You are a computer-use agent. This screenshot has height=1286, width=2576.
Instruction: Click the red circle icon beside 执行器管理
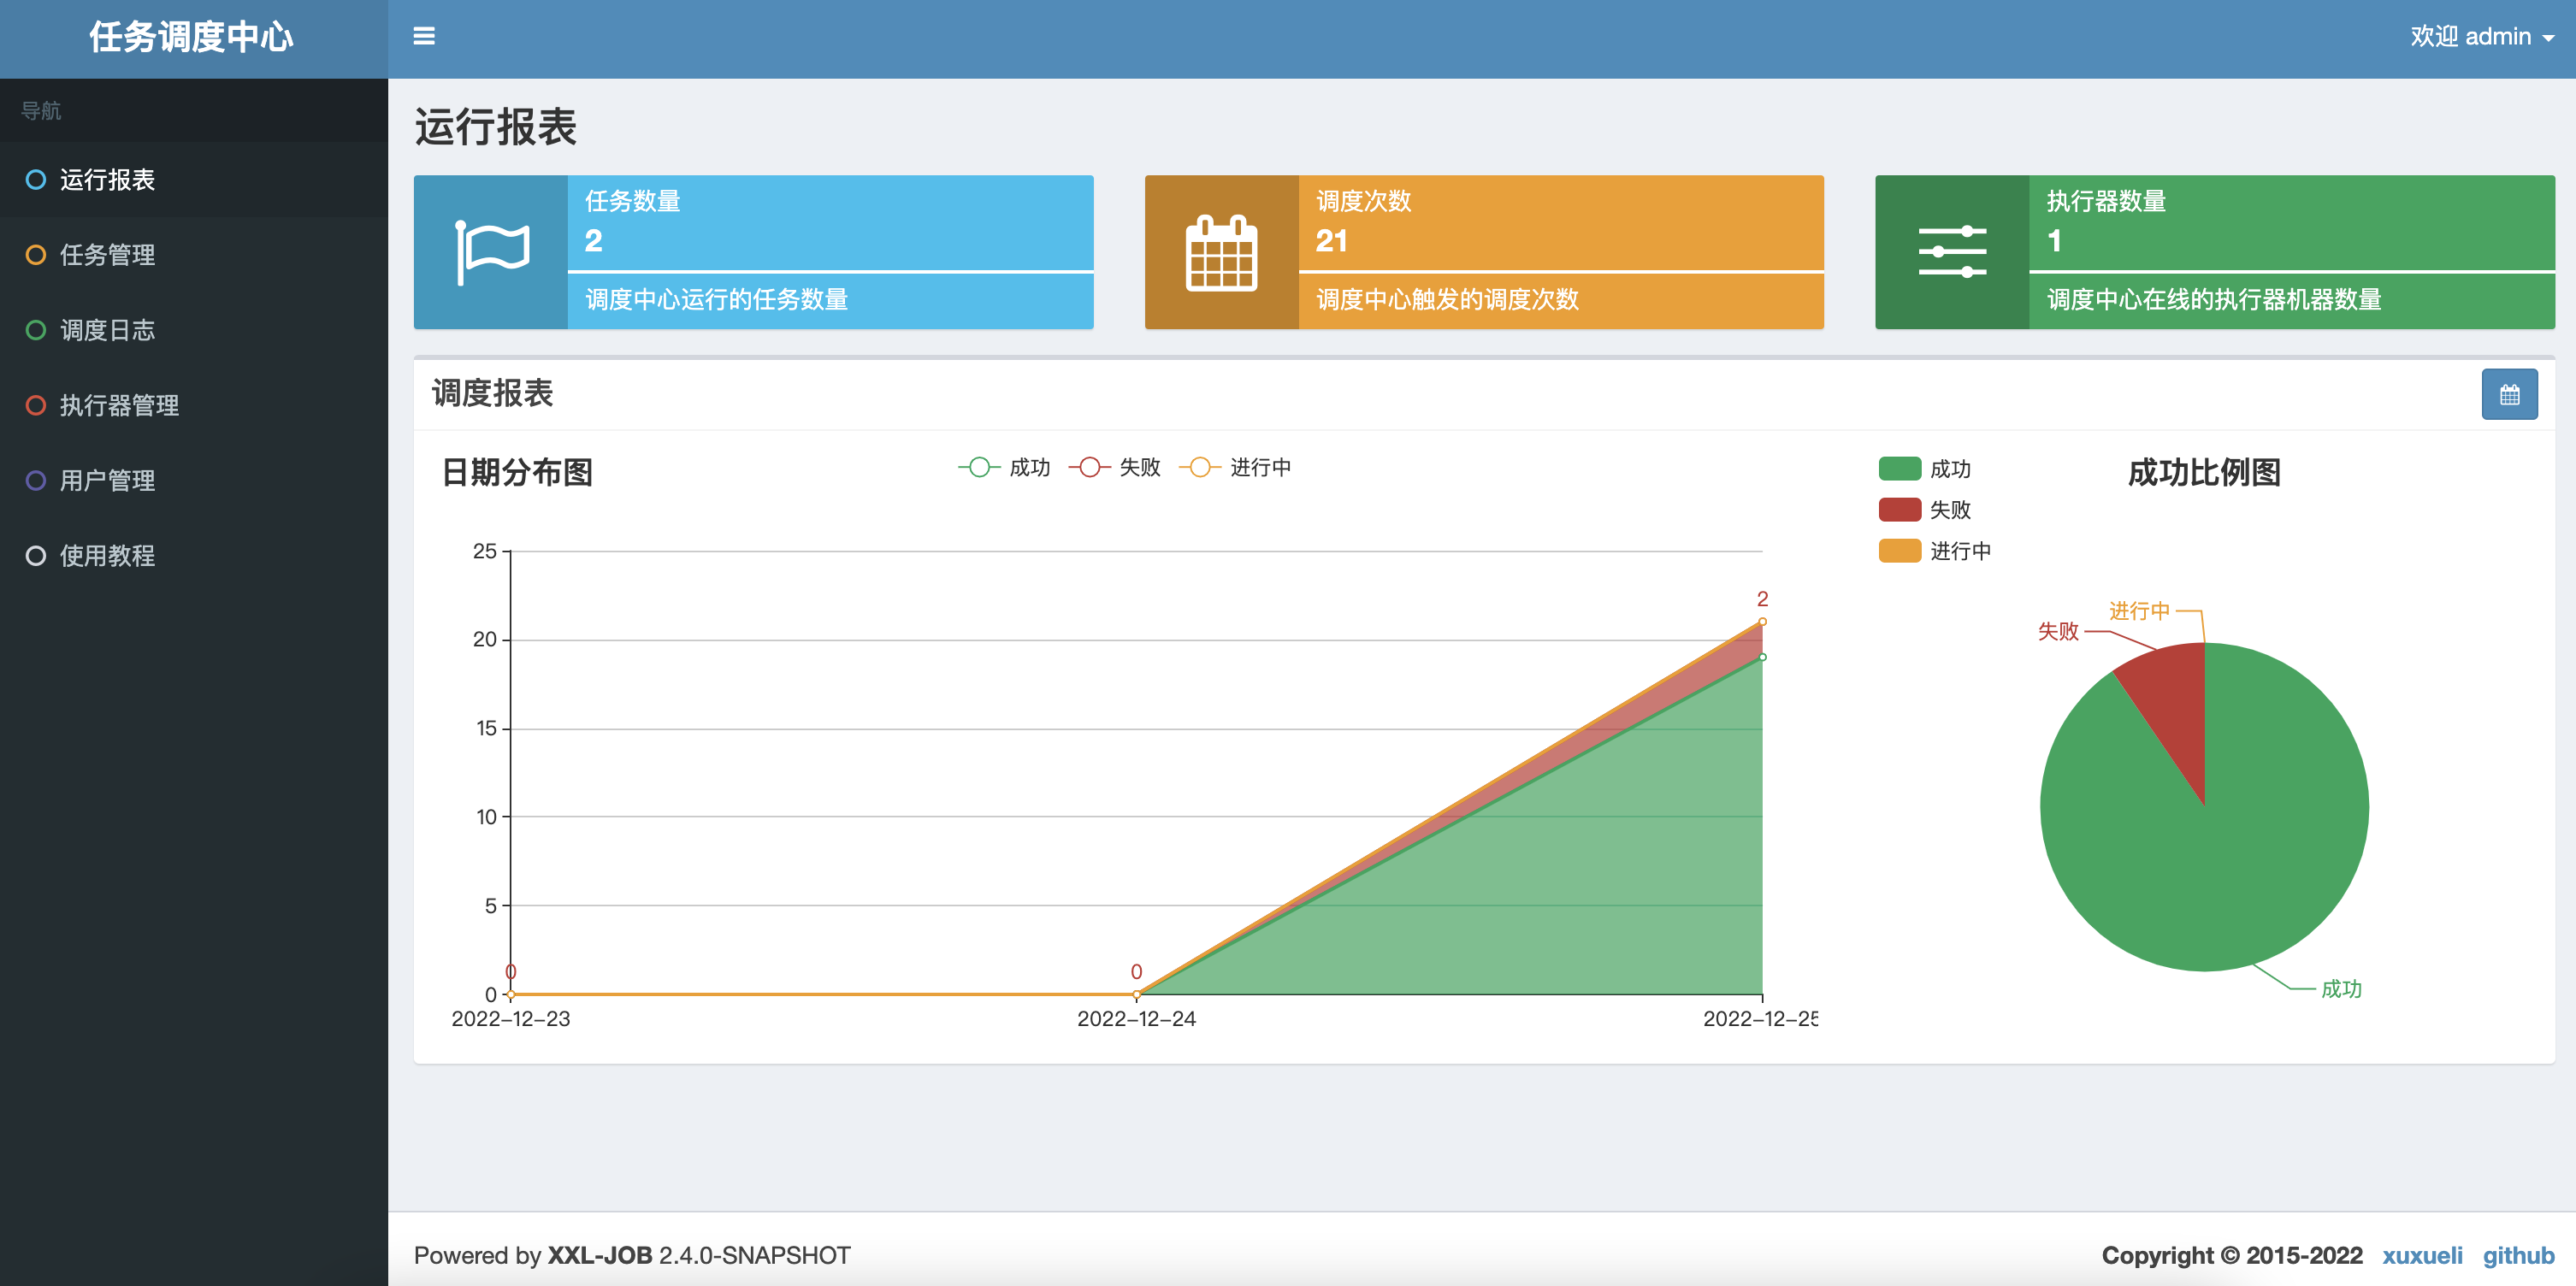tap(36, 405)
